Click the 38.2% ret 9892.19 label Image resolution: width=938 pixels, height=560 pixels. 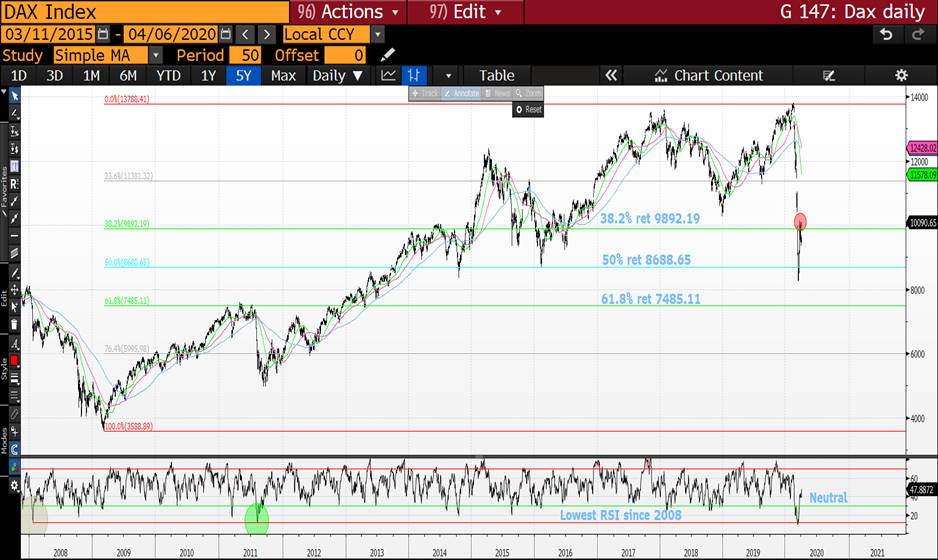click(650, 218)
